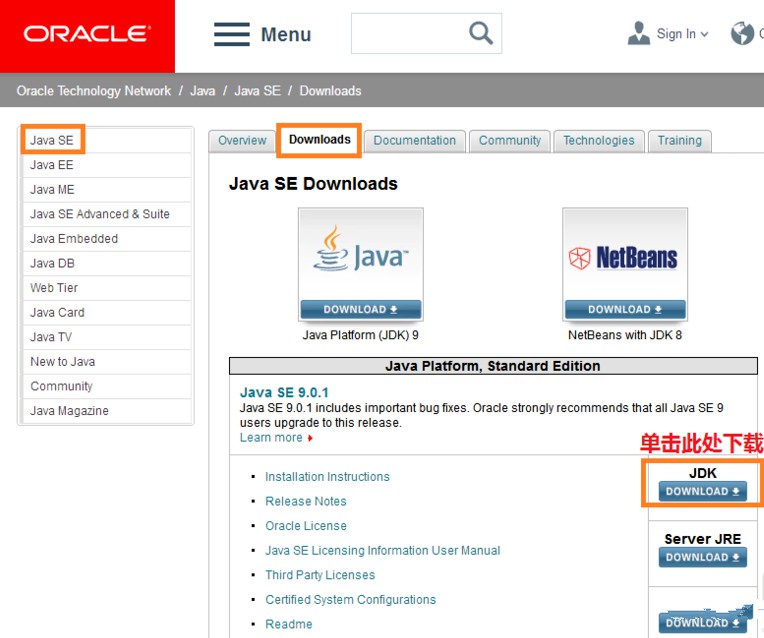
Task: Switch to the Overview tab
Action: [242, 141]
